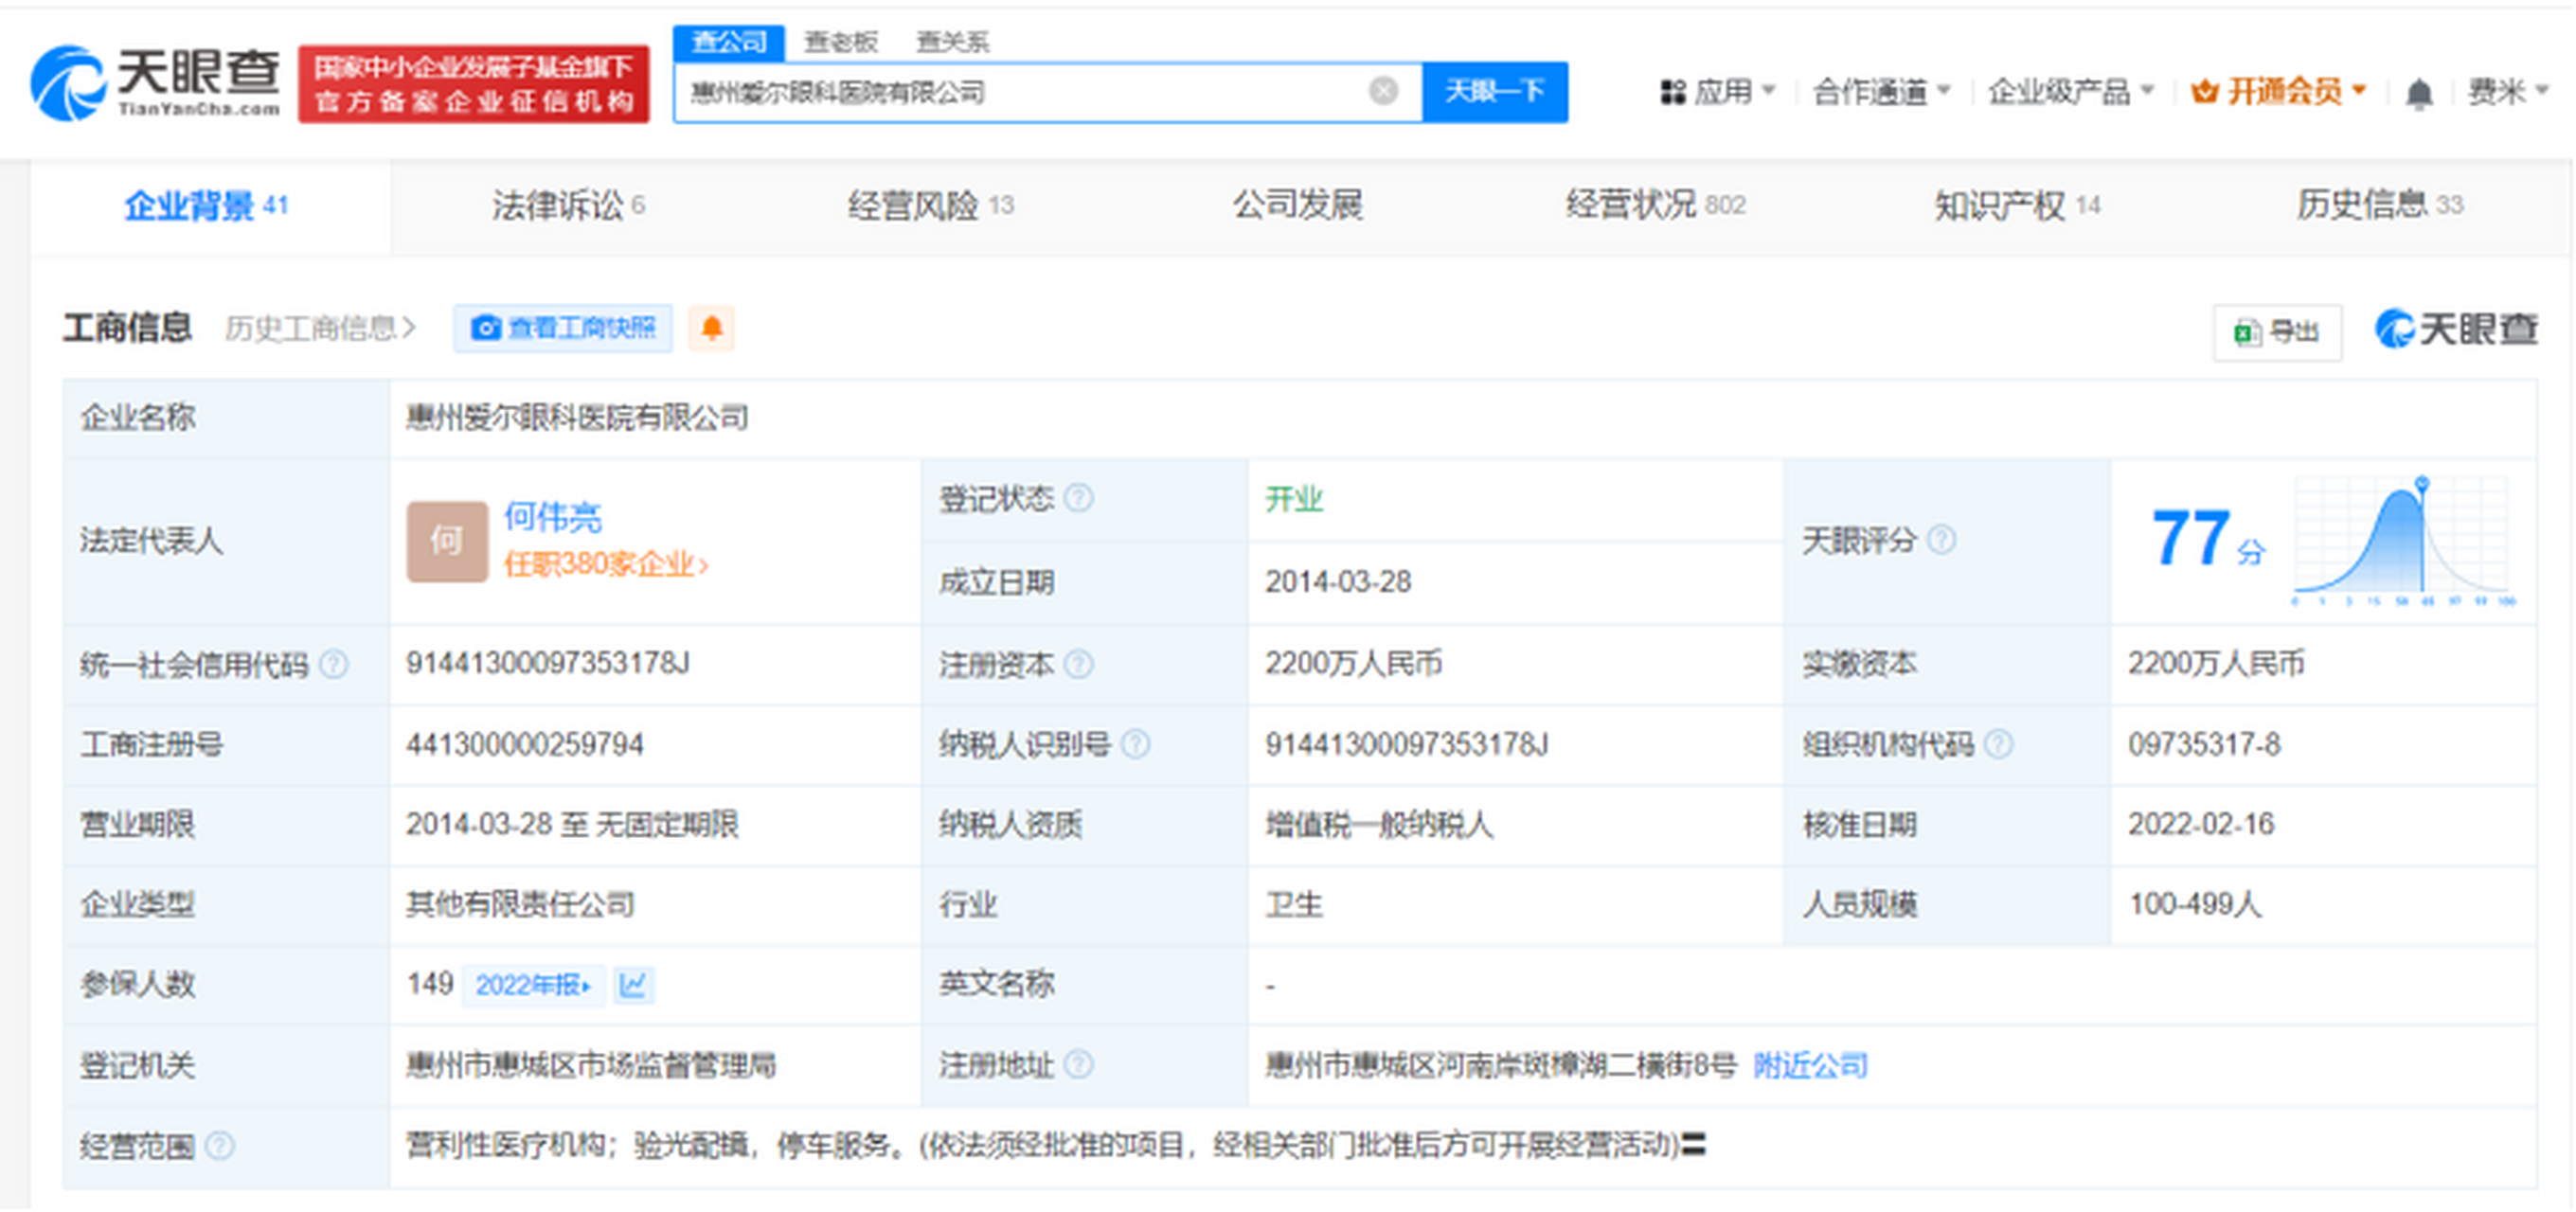The height and width of the screenshot is (1212, 2576).
Task: Click 惠州市惠城区市场监督管理局 registration authority
Action: [591, 1066]
